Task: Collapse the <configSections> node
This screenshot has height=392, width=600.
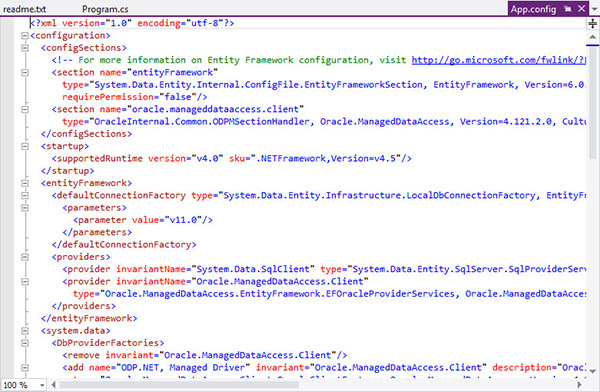Action: coord(25,48)
